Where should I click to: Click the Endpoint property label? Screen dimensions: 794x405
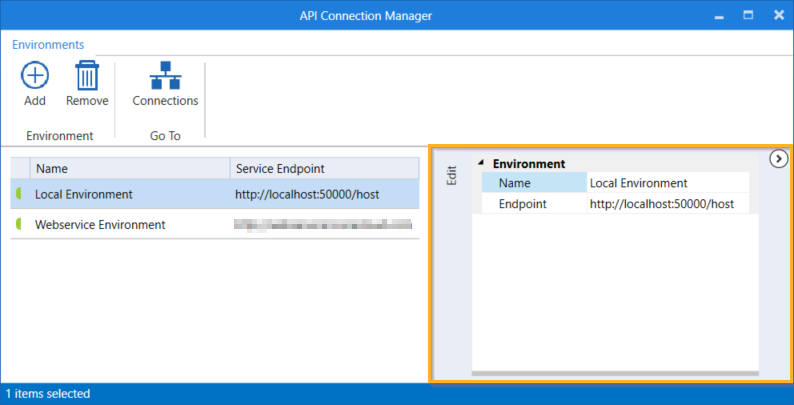pyautogui.click(x=534, y=204)
